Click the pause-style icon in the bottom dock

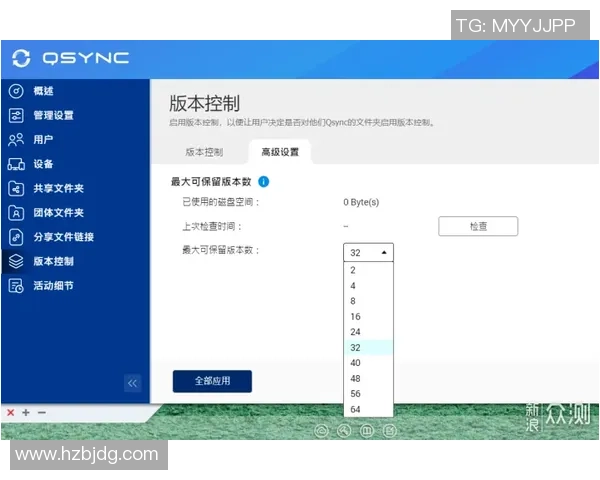[367, 431]
